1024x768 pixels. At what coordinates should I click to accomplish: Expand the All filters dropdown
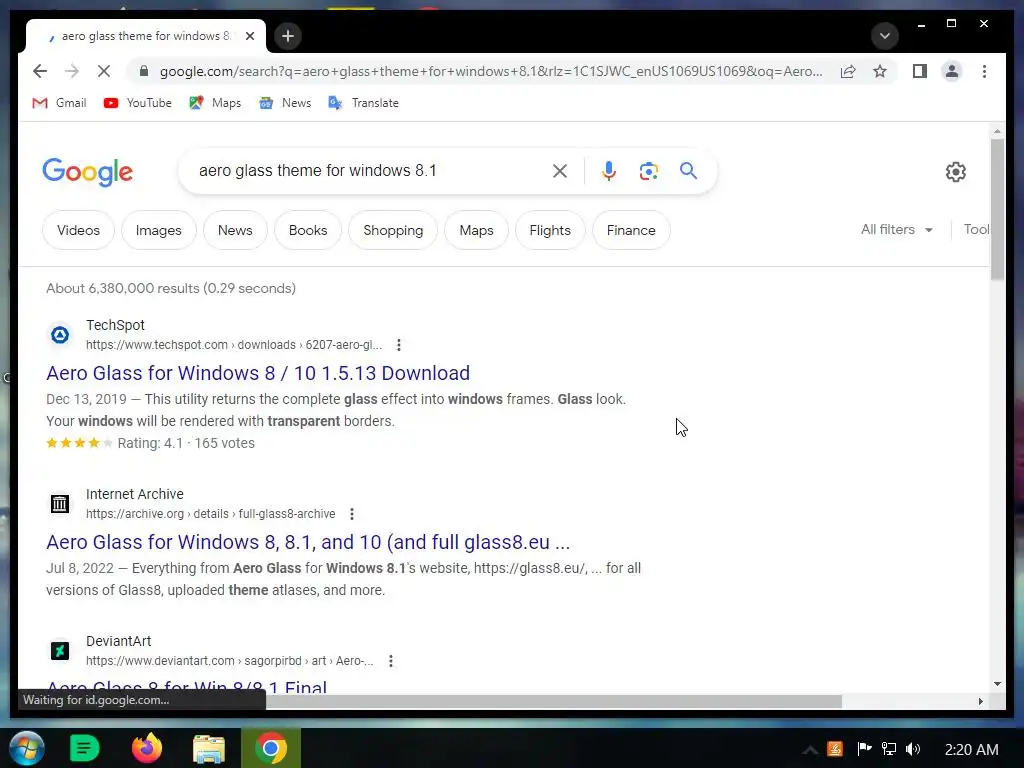[x=897, y=229]
